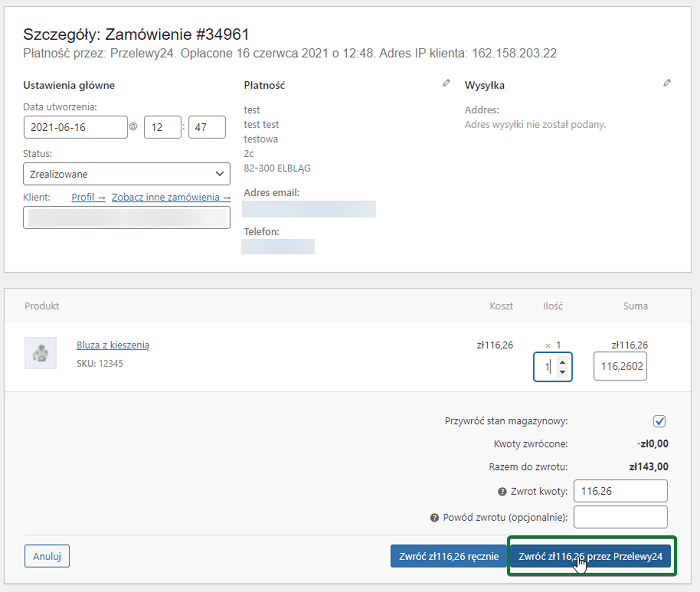The image size is (700, 592).
Task: Select the SKU: 12345 text
Action: [100, 363]
